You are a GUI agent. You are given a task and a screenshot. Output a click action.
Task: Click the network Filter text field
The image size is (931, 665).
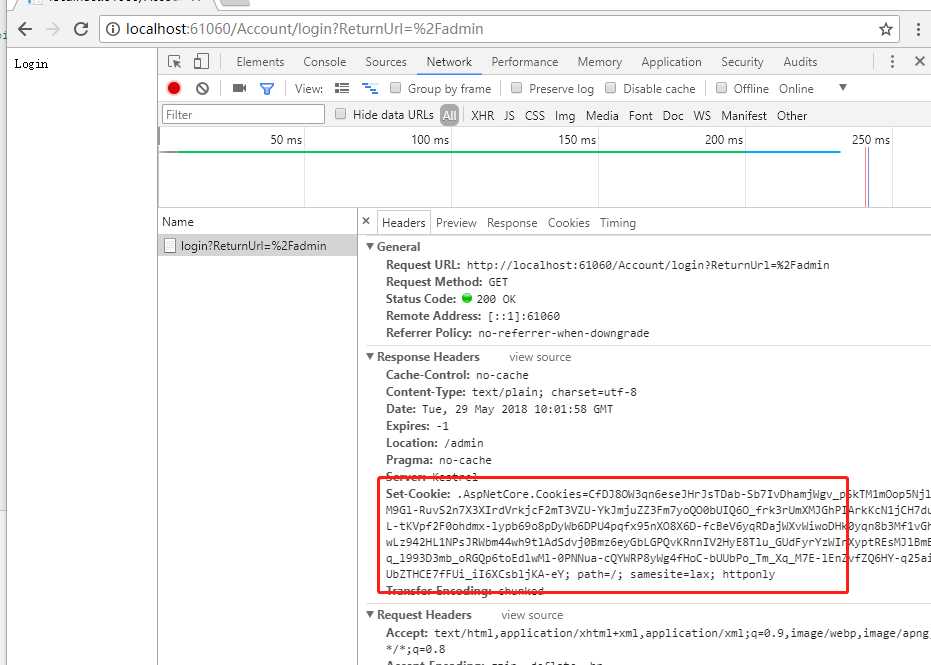pyautogui.click(x=243, y=115)
